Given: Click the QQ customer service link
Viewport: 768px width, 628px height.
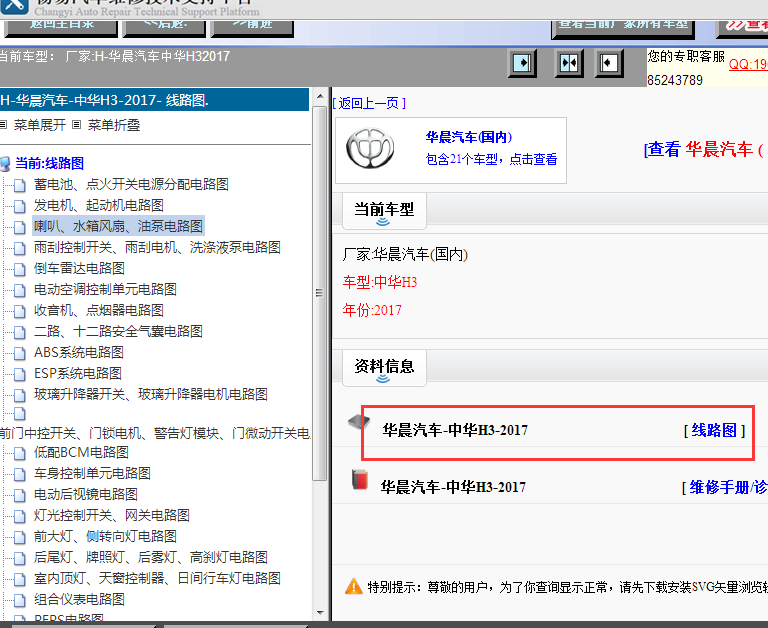Looking at the screenshot, I should tap(748, 64).
